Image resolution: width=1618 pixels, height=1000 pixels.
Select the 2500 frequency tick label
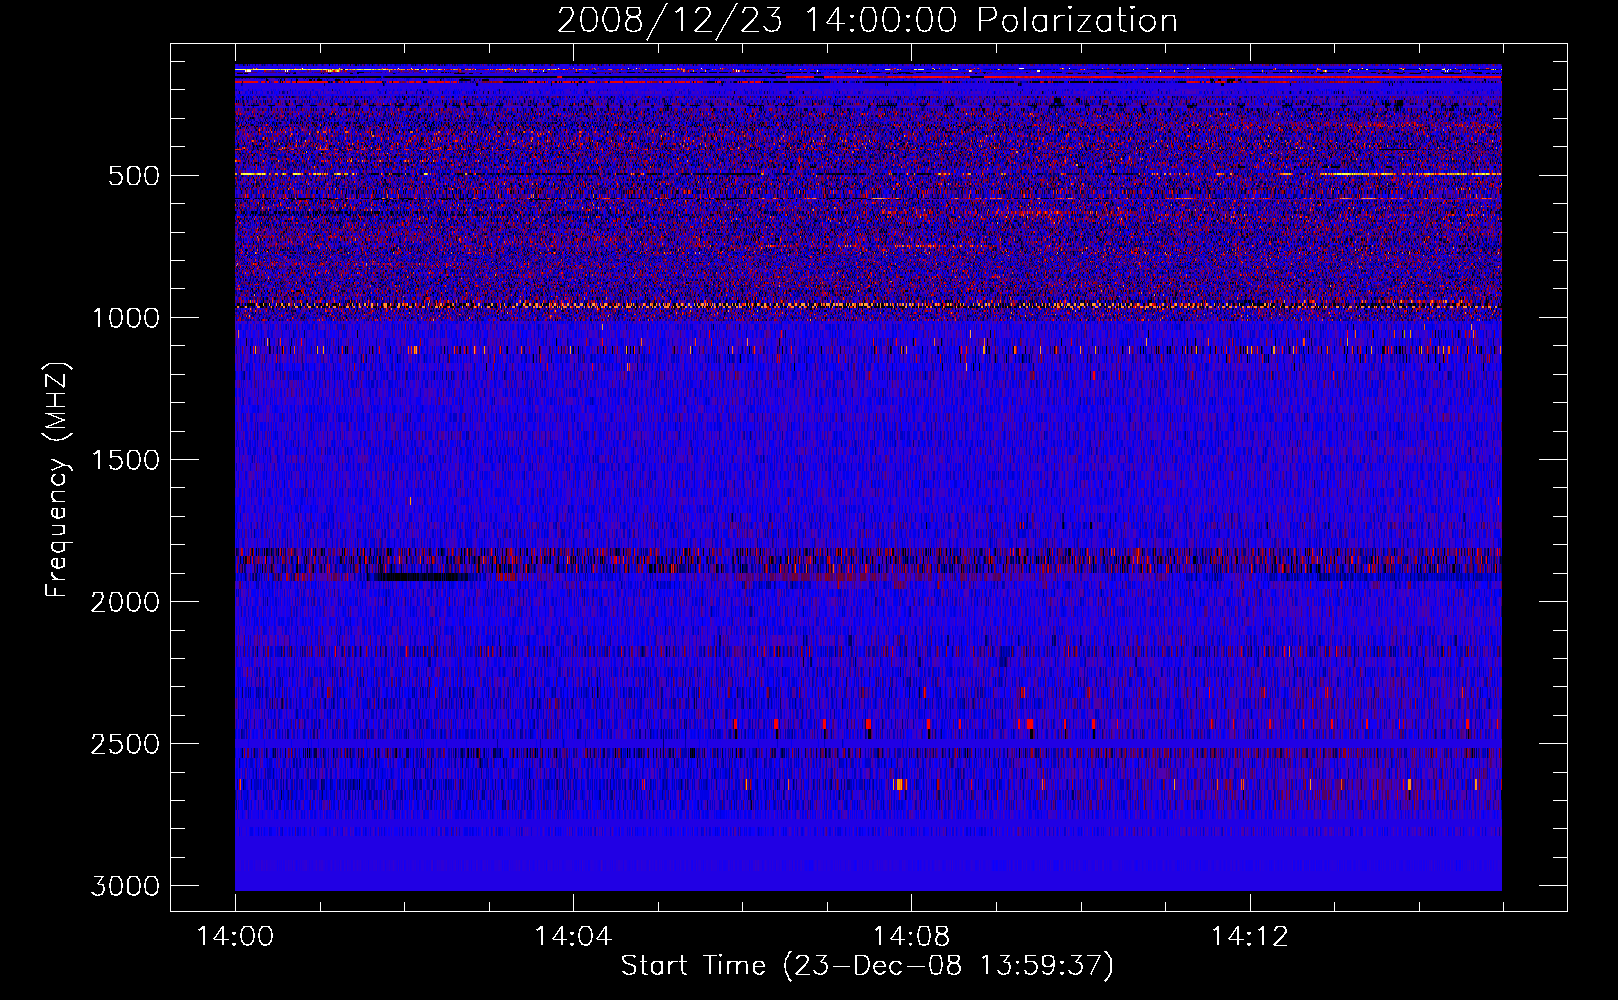point(125,744)
